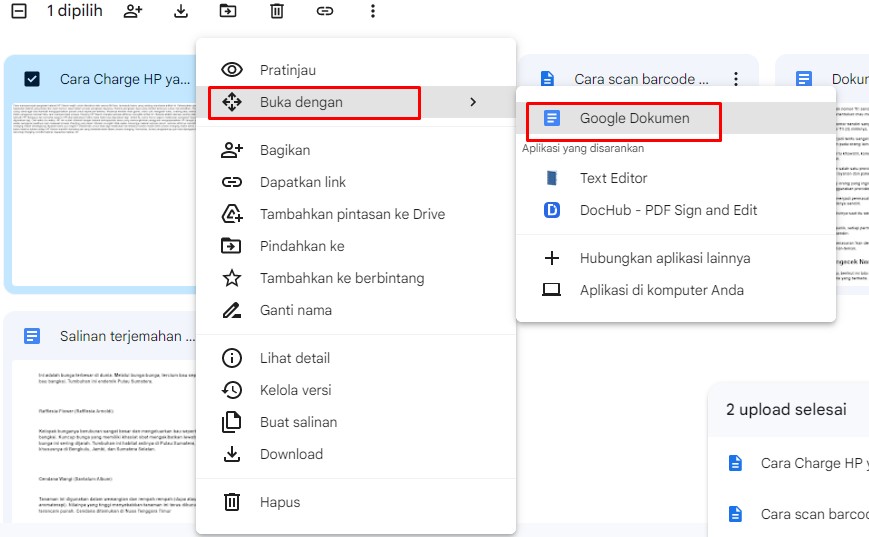Screen dimensions: 869x537
Task: Click the '1 dipilih' selection count label
Action: tap(75, 11)
